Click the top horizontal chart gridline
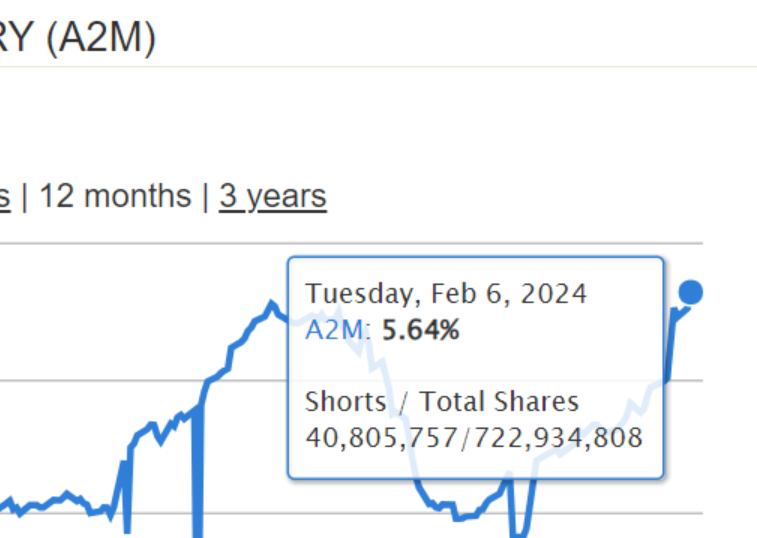 pos(351,243)
